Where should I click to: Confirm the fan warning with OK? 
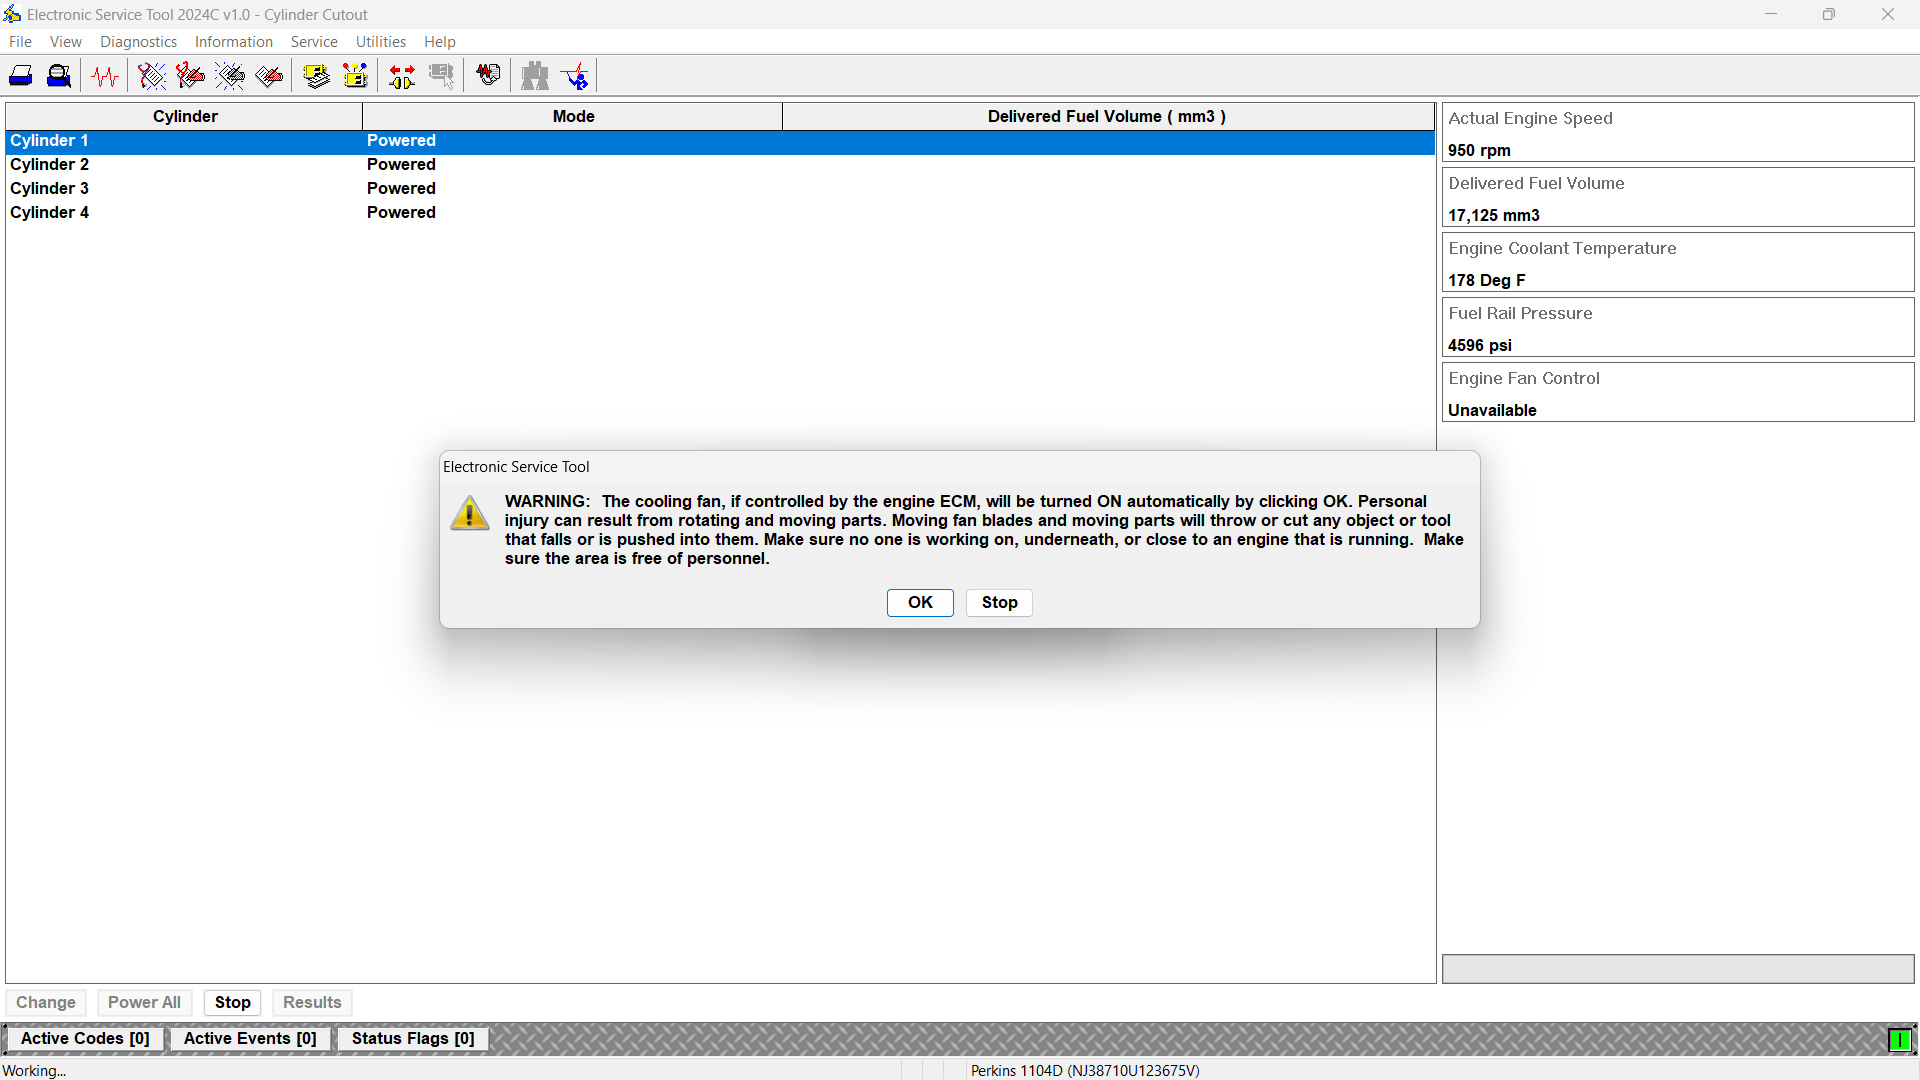click(x=920, y=602)
